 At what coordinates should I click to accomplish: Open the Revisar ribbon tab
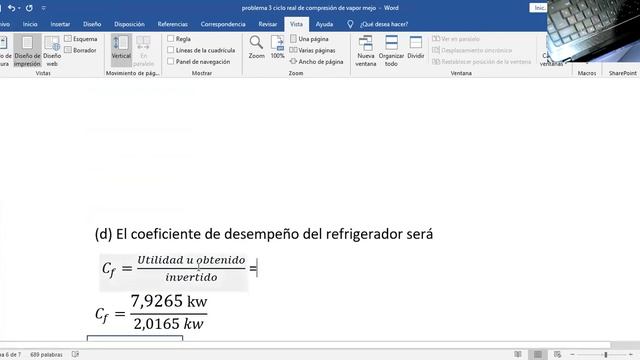[x=267, y=24]
